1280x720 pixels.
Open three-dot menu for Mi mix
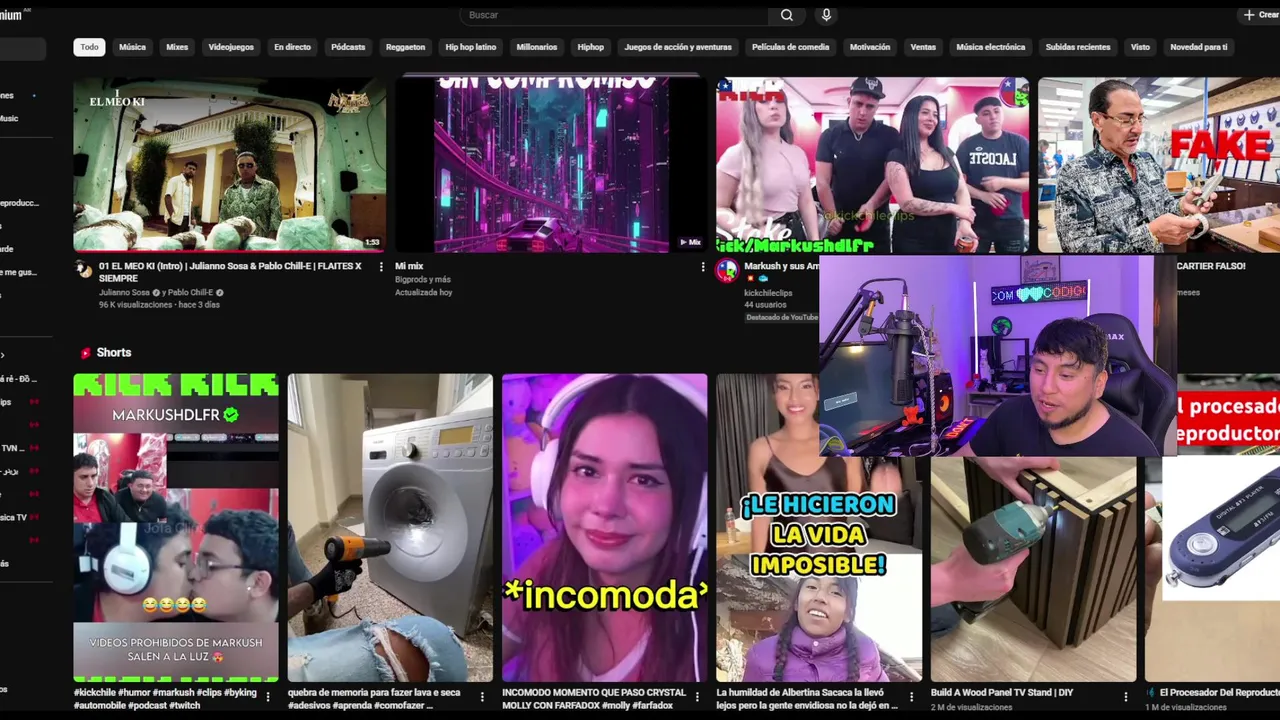point(702,267)
